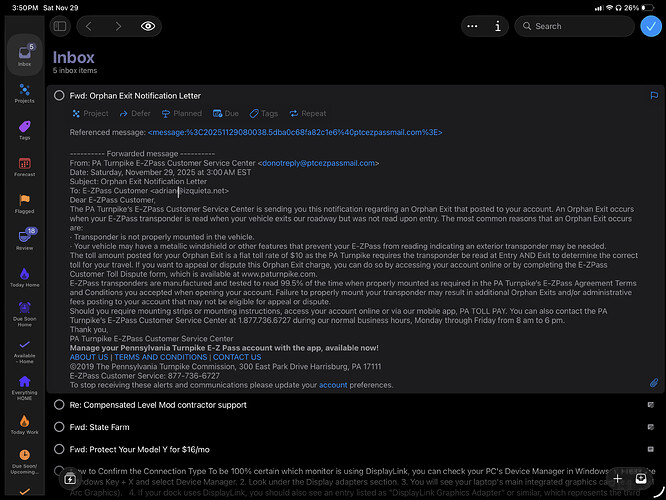This screenshot has width=666, height=500.
Task: Switch to the Flagged perspective
Action: (23, 203)
